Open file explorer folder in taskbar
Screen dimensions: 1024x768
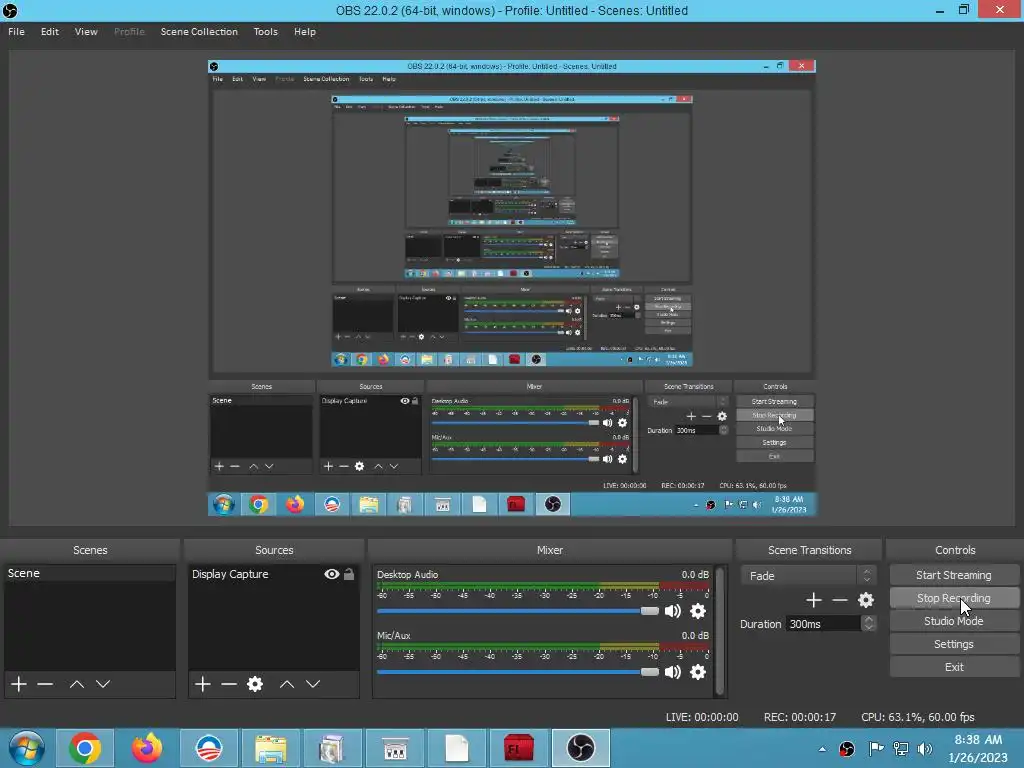(x=270, y=748)
